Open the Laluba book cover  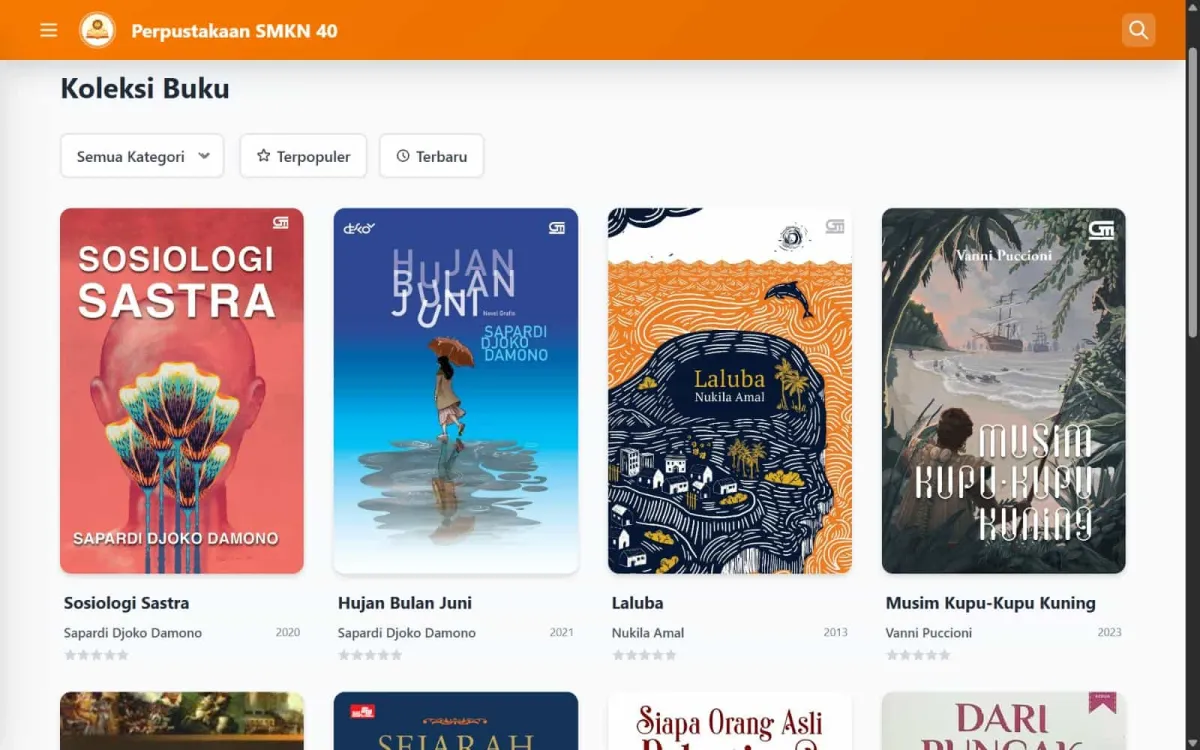point(730,391)
